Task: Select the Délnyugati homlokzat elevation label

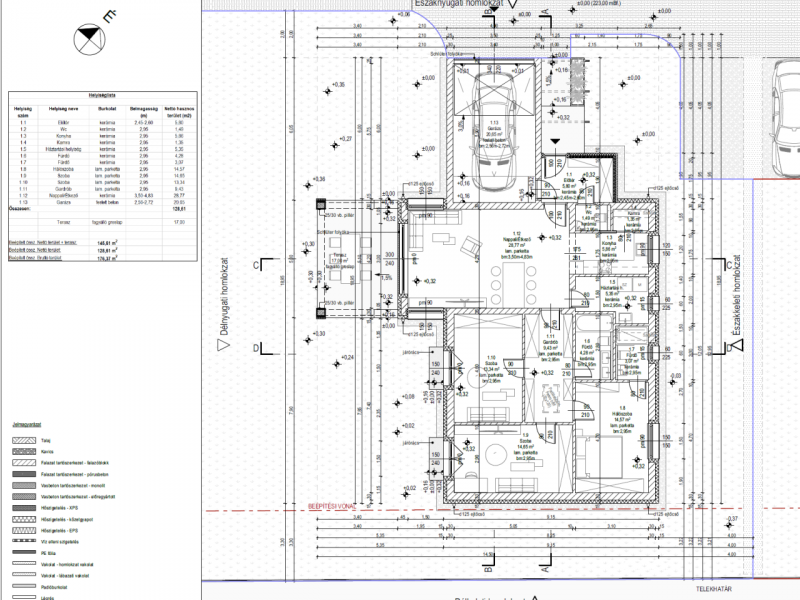Action: [x=224, y=296]
